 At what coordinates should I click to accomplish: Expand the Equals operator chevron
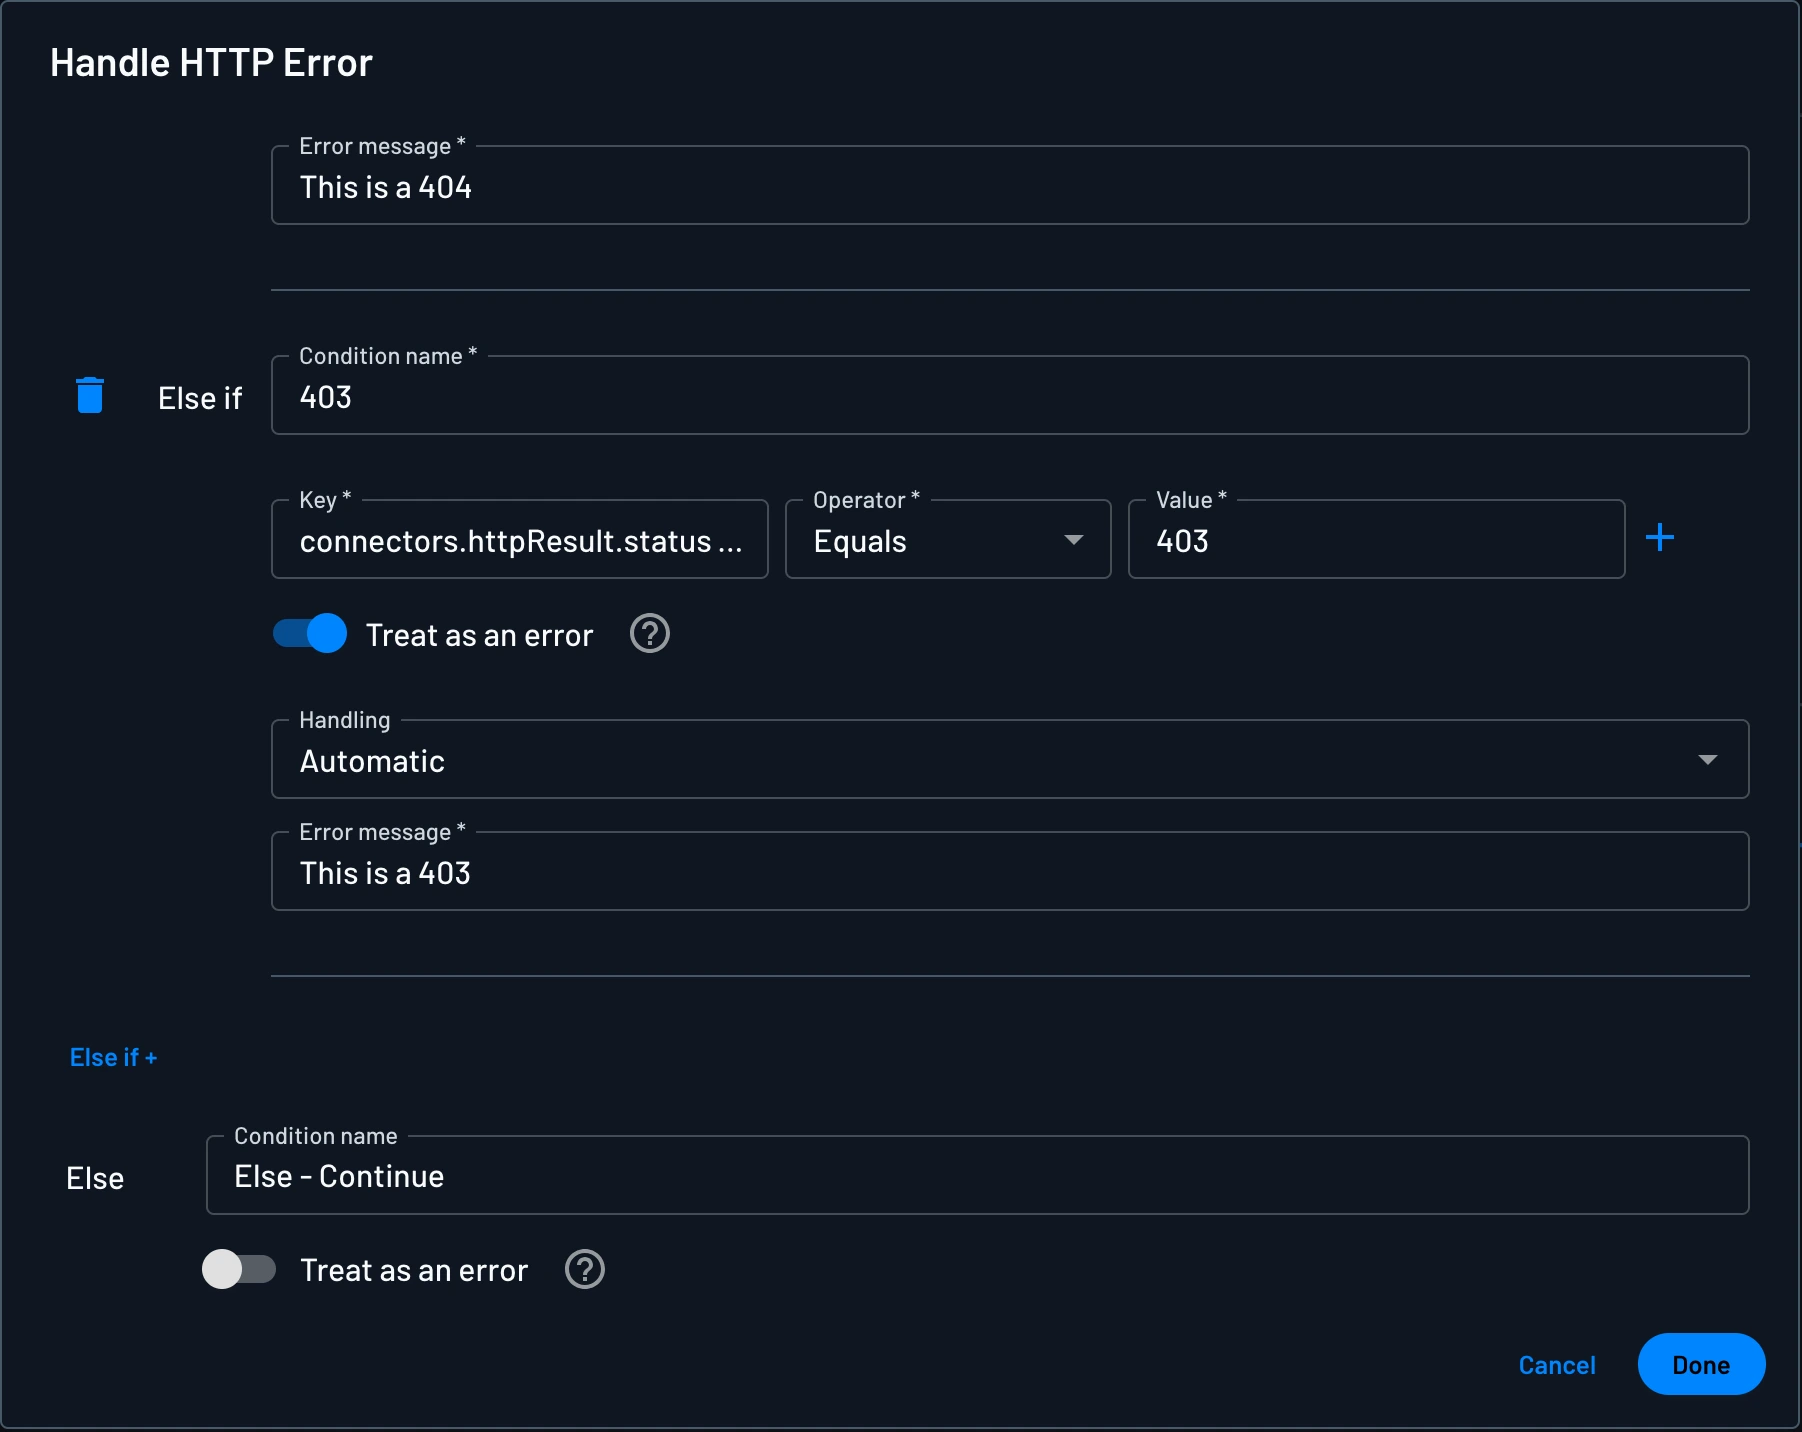1073,540
